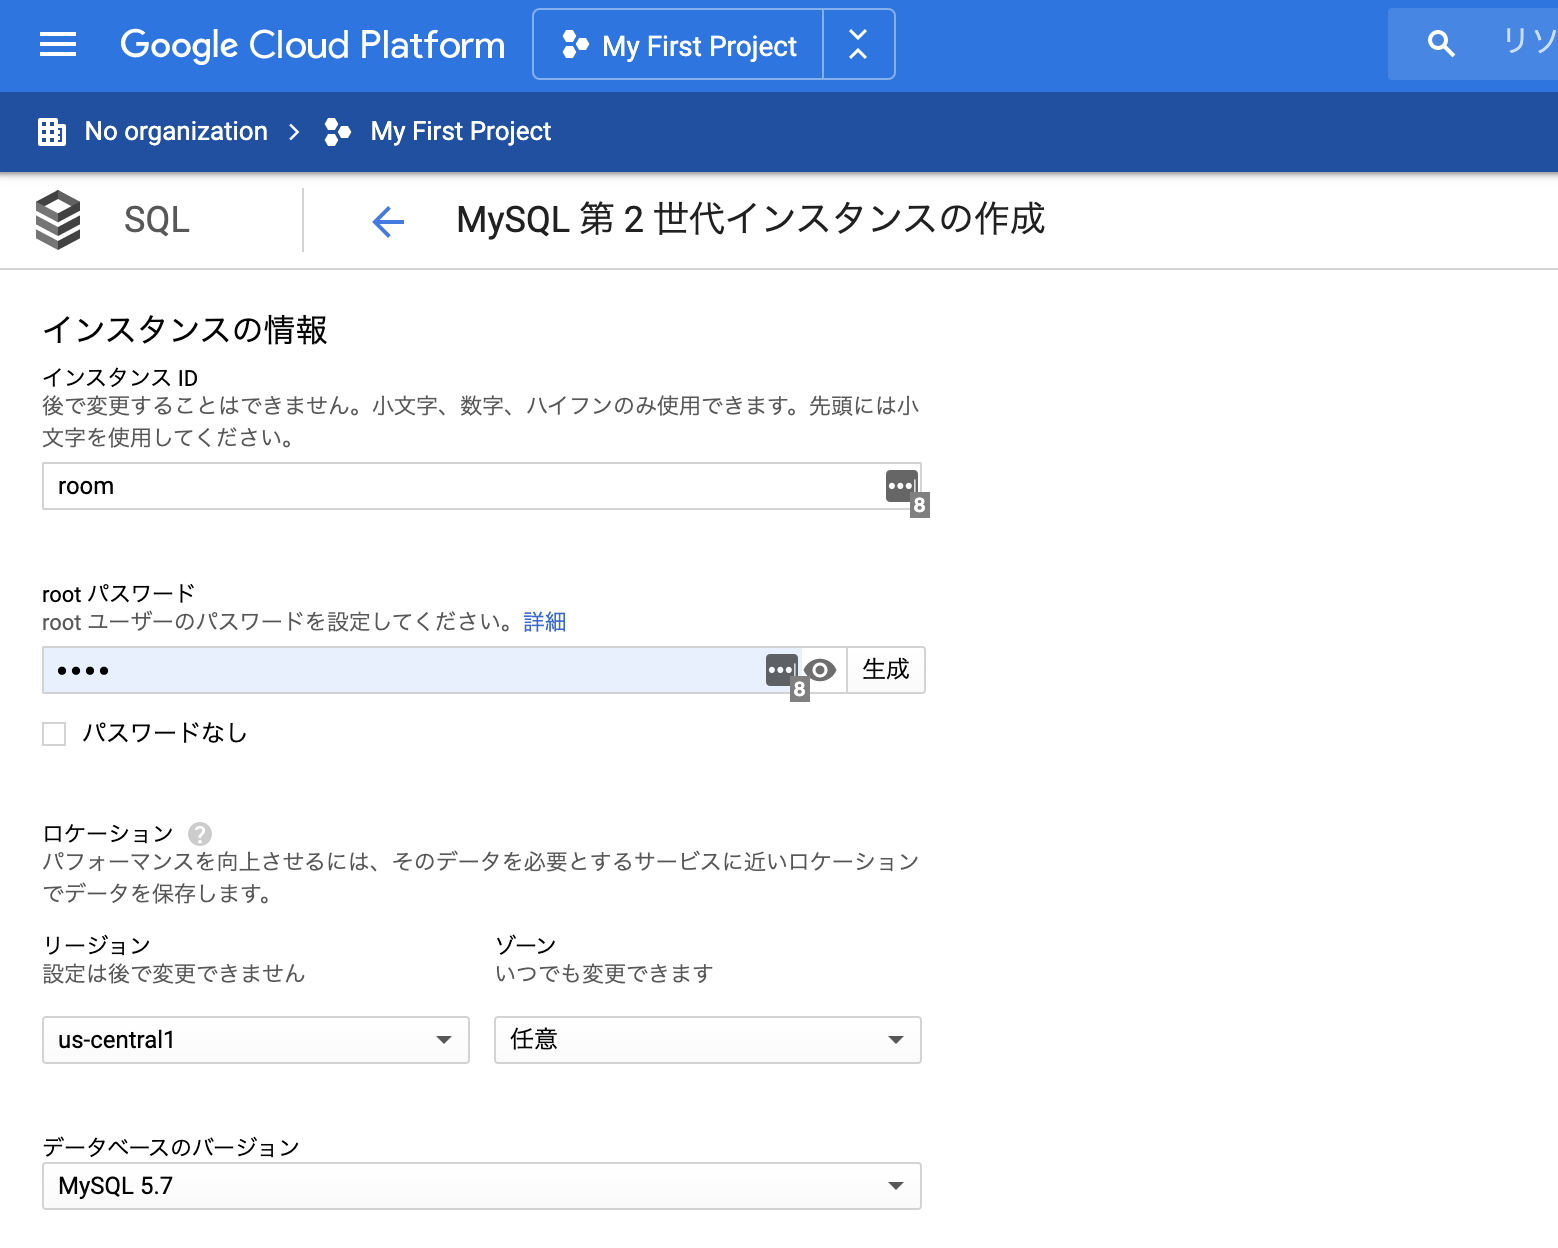
Task: Open the database version dropdown MySQL 5.7
Action: (481, 1186)
